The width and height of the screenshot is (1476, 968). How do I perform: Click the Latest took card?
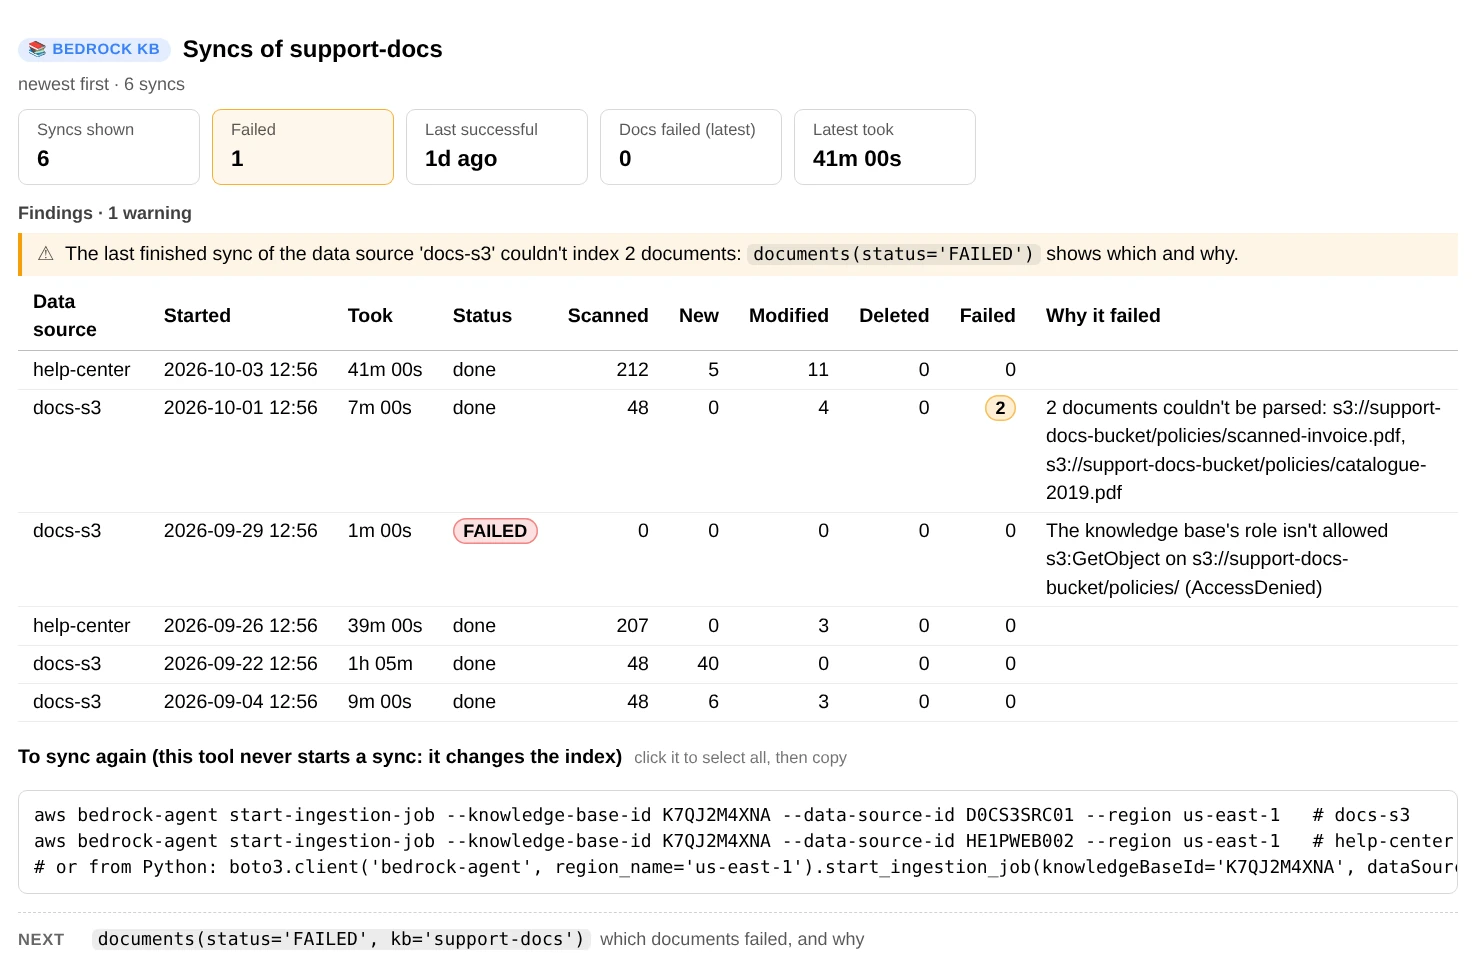coord(885,147)
